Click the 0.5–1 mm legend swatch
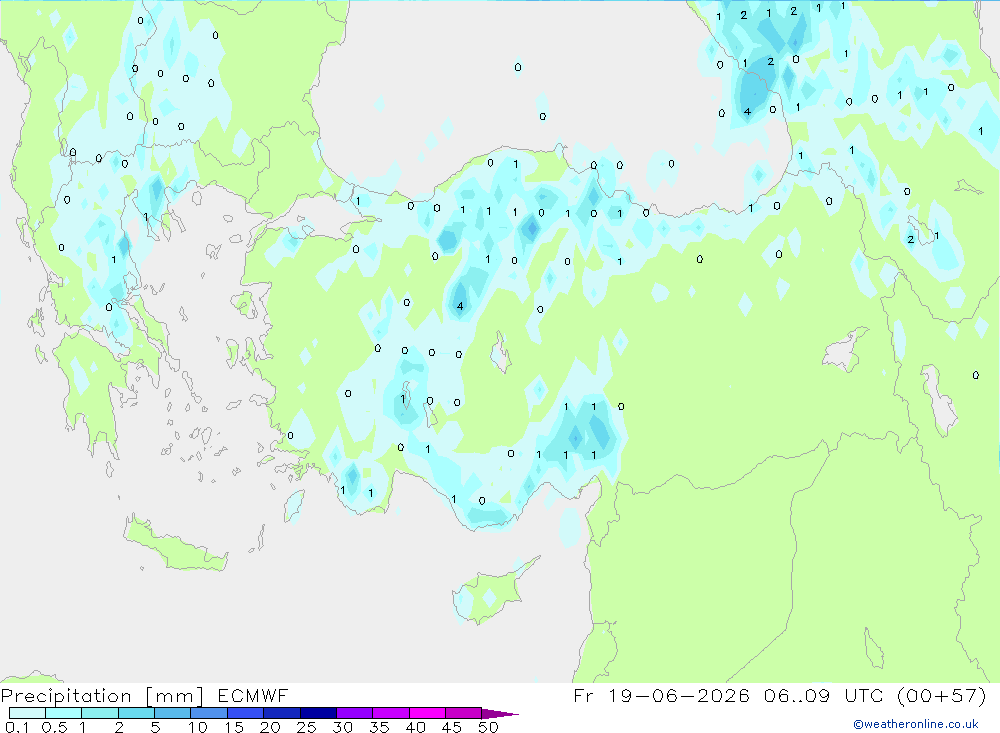Screen dimensions: 1000x733 click(x=64, y=713)
